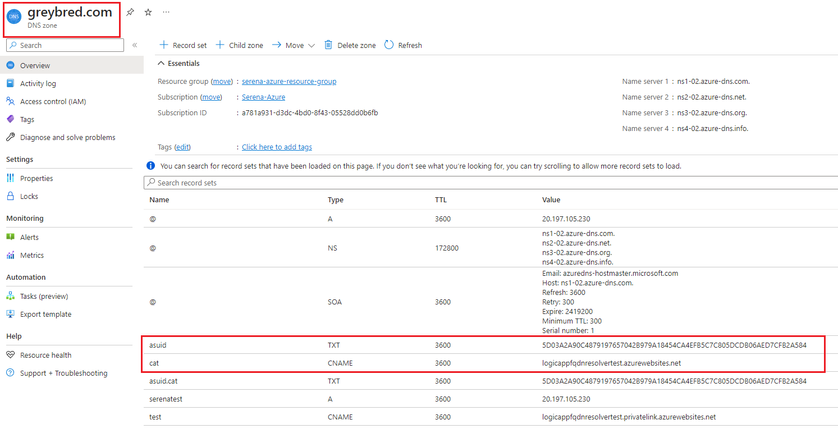Click the Access control (IAM) icon

coord(10,101)
